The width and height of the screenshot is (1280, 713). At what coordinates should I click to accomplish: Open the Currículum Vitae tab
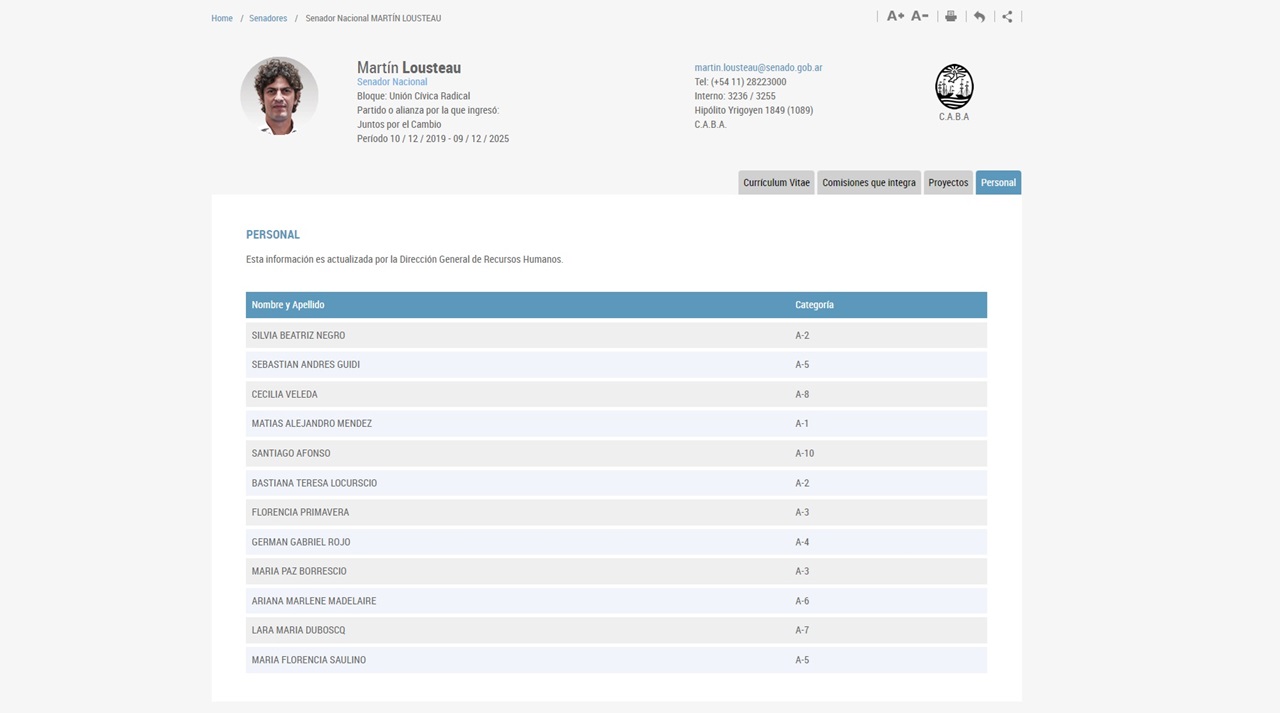point(776,183)
